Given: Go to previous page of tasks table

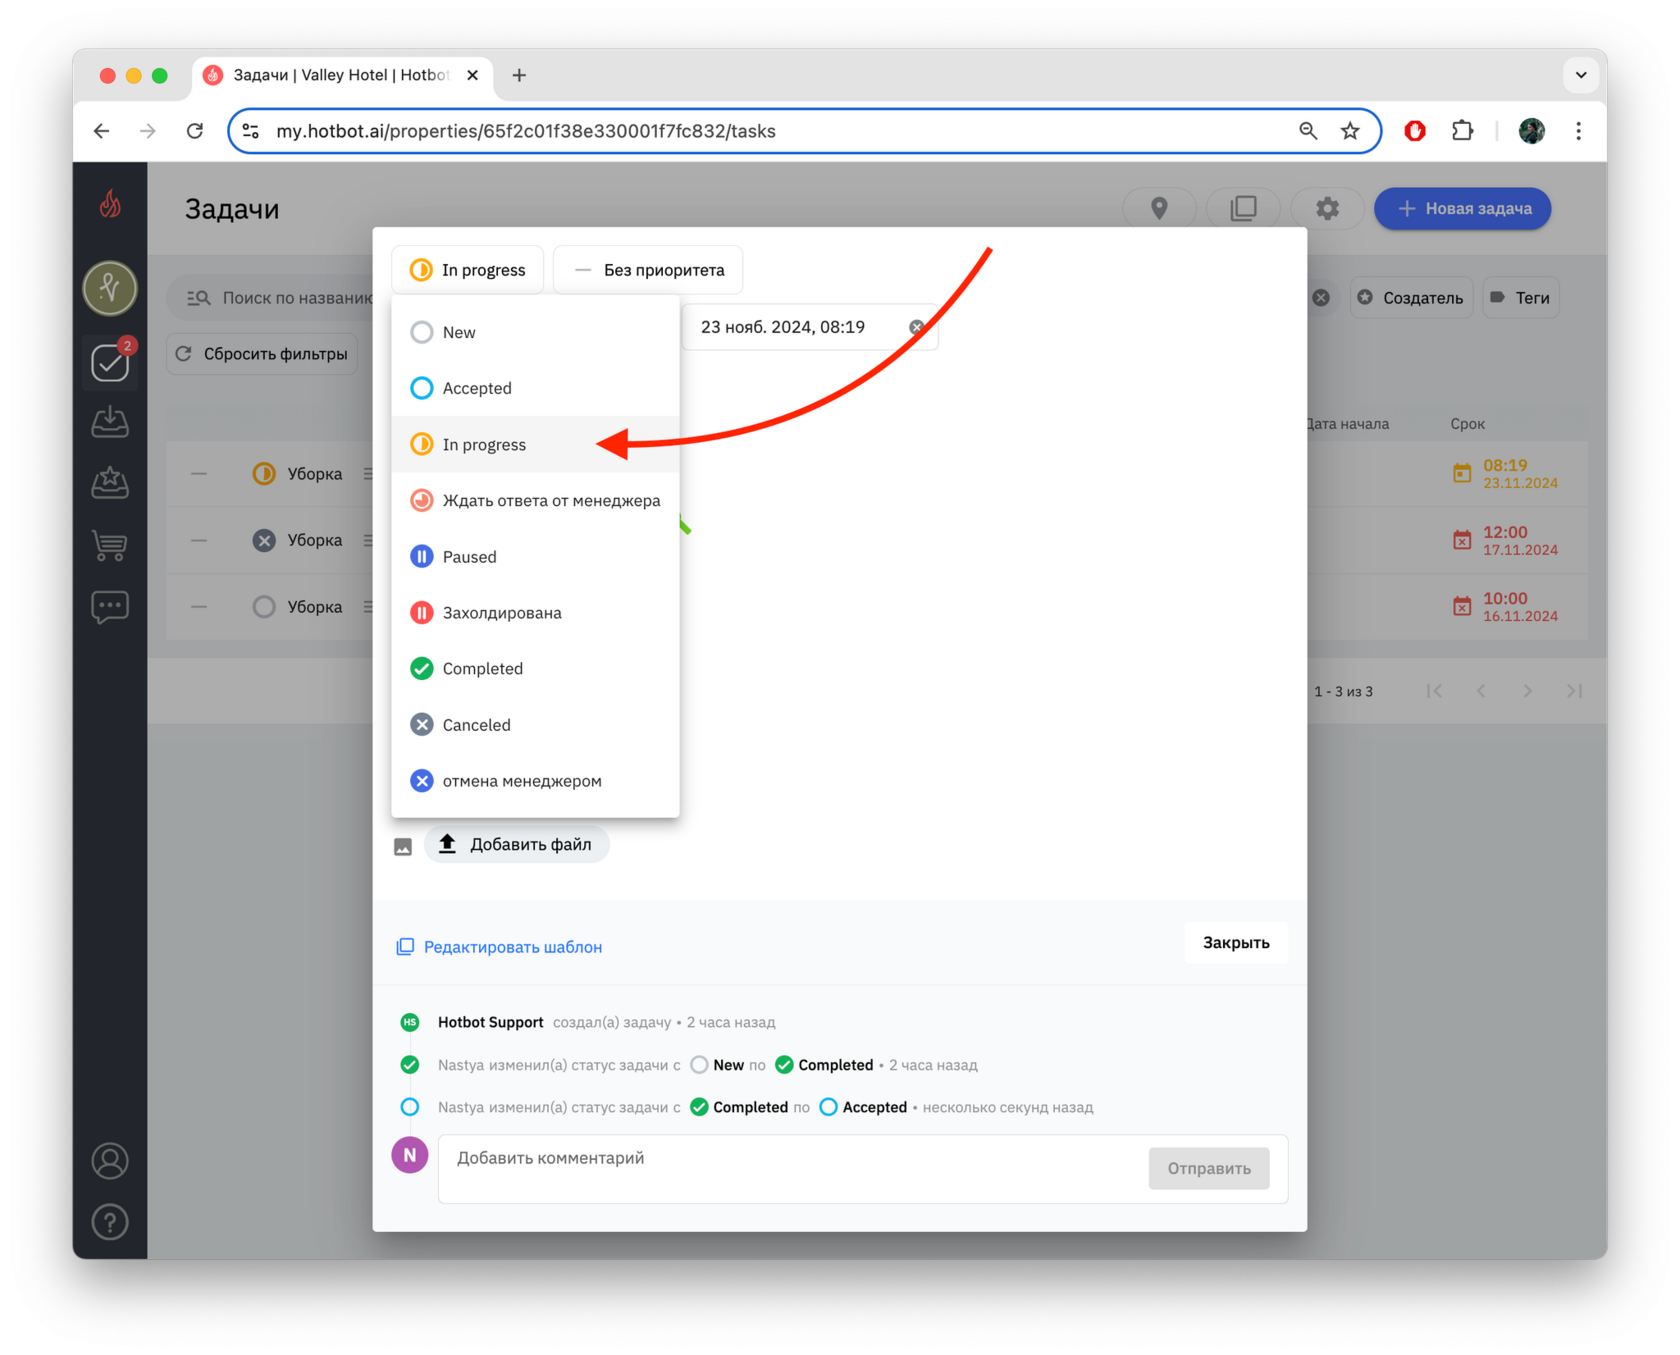Looking at the screenshot, I should pyautogui.click(x=1481, y=691).
